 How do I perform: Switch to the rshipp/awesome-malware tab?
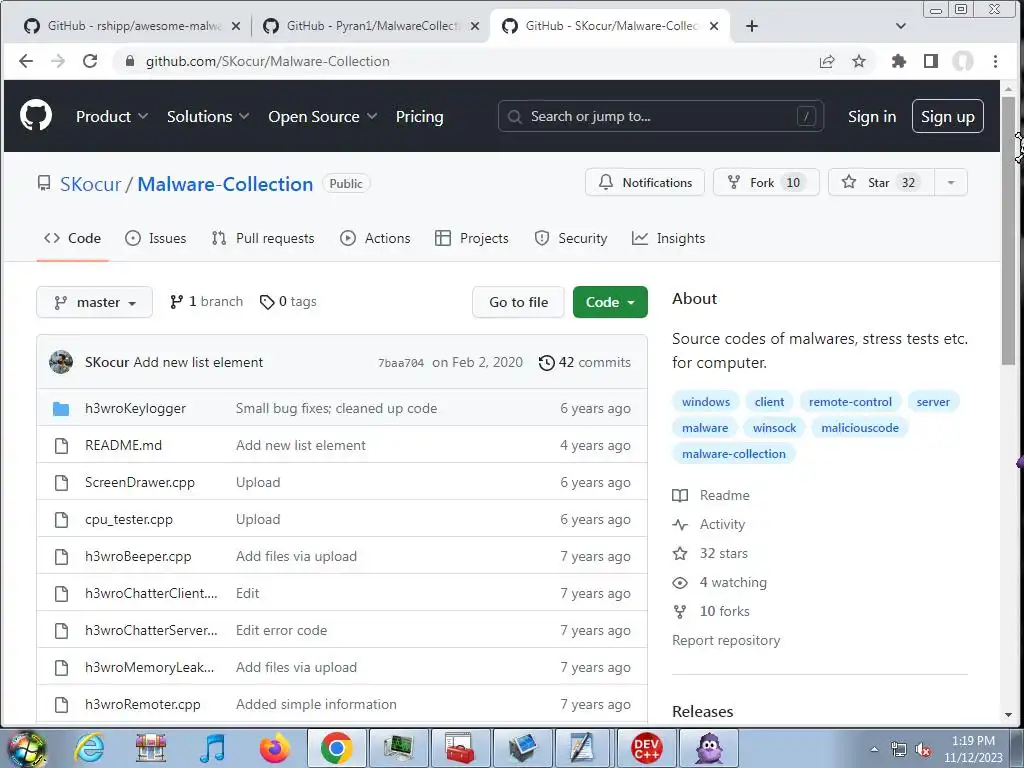(x=133, y=26)
